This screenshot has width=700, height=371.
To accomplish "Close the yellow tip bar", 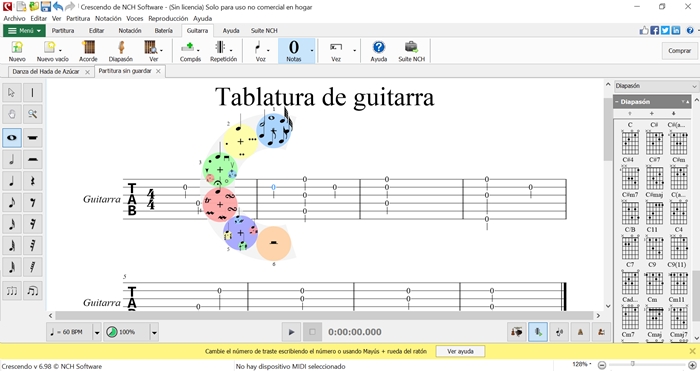I will pos(692,351).
